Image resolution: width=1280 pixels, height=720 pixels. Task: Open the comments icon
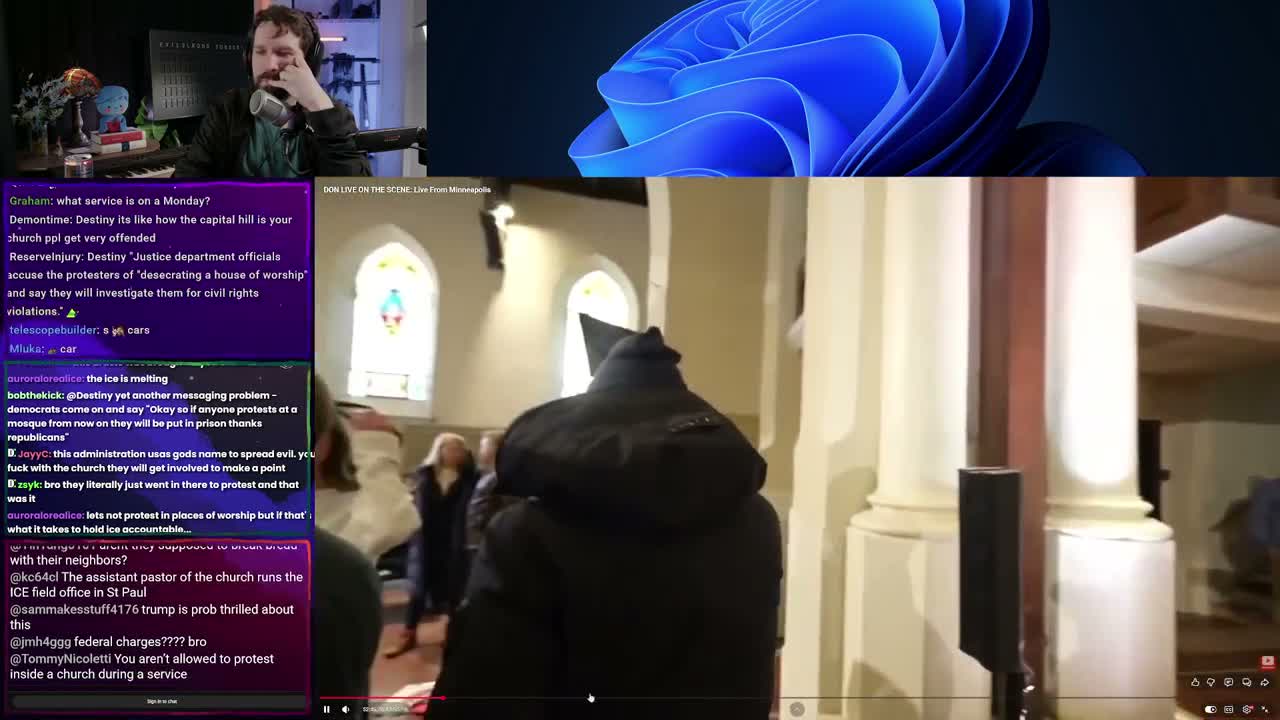coord(1246,682)
